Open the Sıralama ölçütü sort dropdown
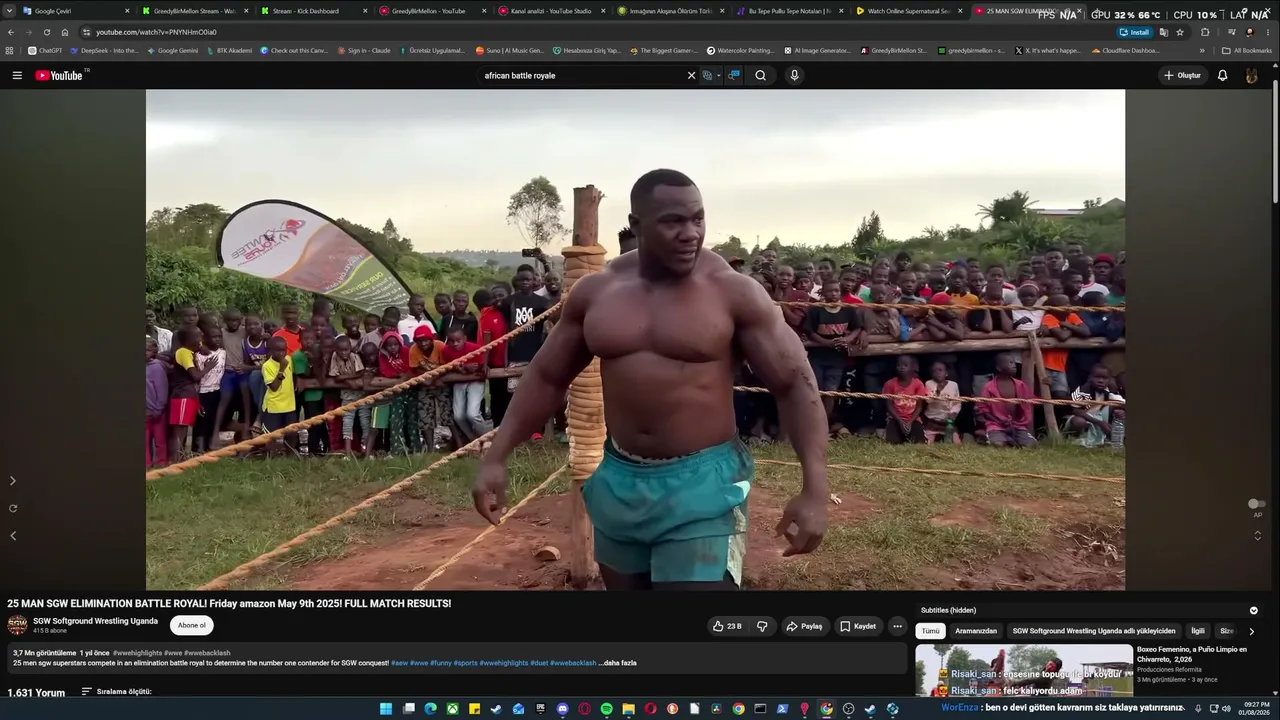This screenshot has height=720, width=1280. 116,691
